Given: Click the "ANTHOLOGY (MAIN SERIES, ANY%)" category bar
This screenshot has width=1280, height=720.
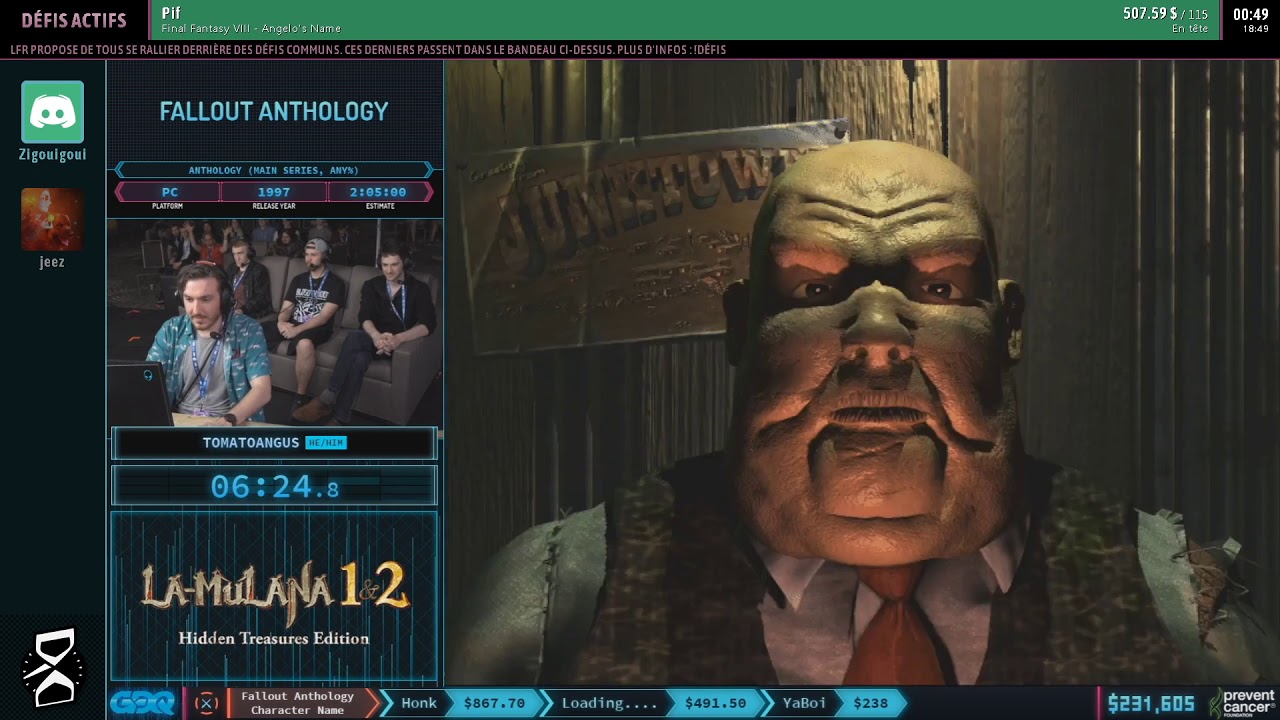Looking at the screenshot, I should tap(274, 170).
